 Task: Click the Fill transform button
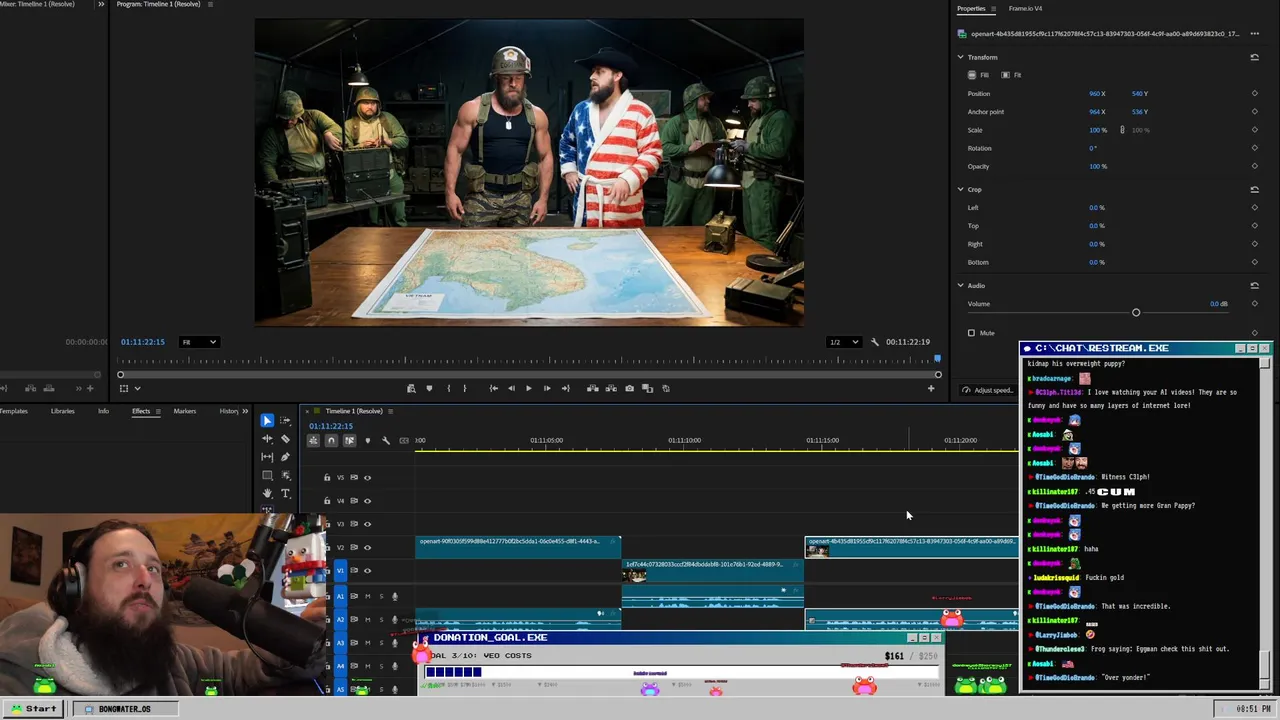(x=978, y=75)
